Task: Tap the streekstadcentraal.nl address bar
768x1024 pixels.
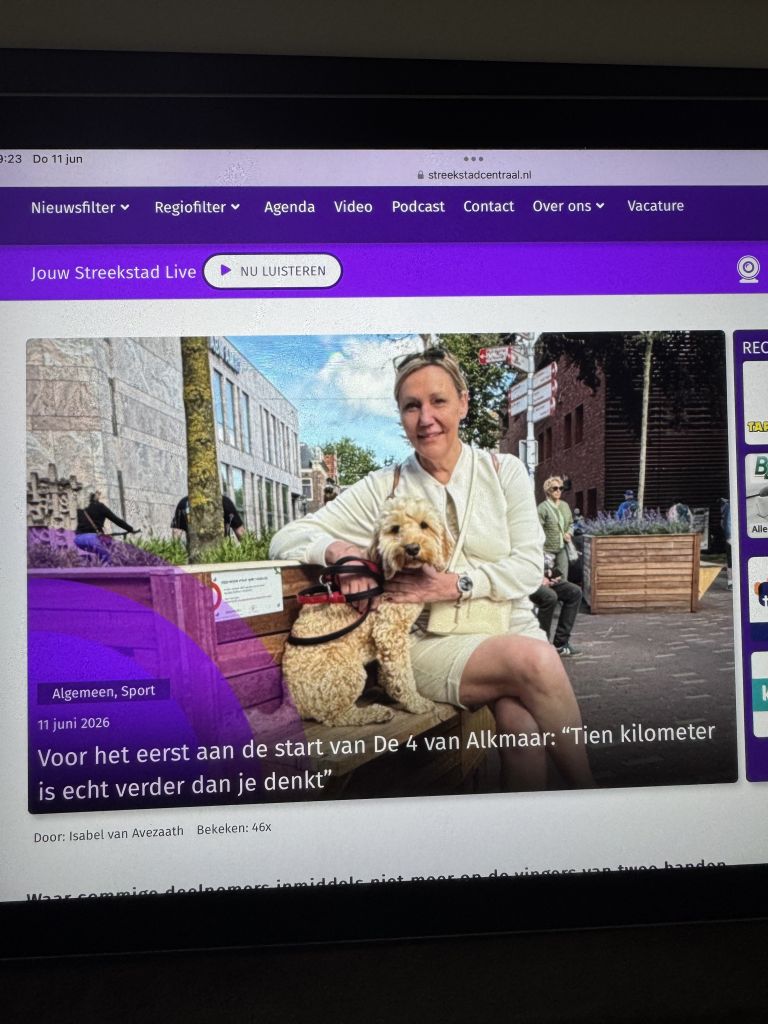Action: pyautogui.click(x=473, y=175)
